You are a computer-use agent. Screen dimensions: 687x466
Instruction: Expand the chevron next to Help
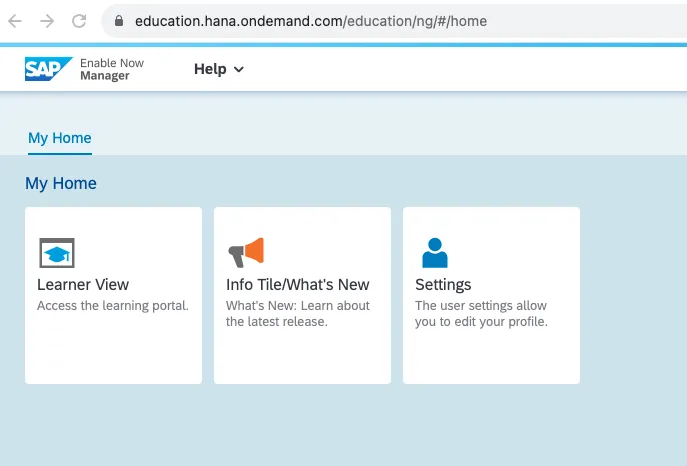pyautogui.click(x=238, y=70)
